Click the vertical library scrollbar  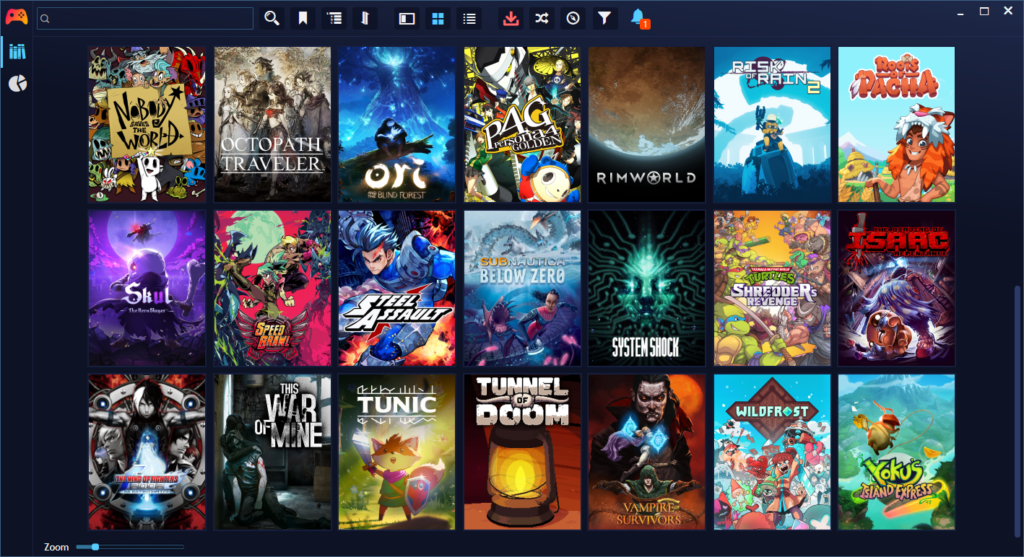1016,400
